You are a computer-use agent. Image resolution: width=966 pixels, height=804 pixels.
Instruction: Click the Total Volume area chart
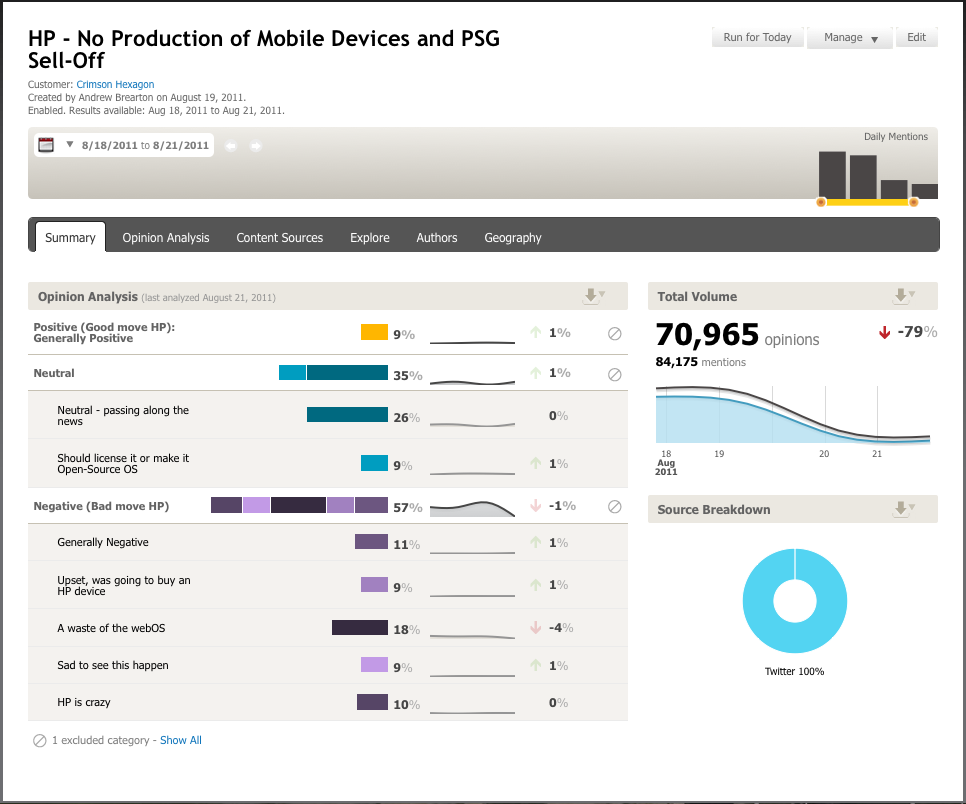pos(793,414)
